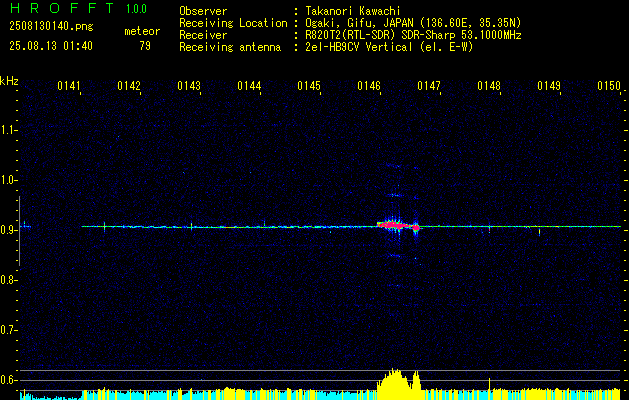Click the Observer label
Image resolution: width=629 pixels, height=400 pixels.
click(203, 11)
